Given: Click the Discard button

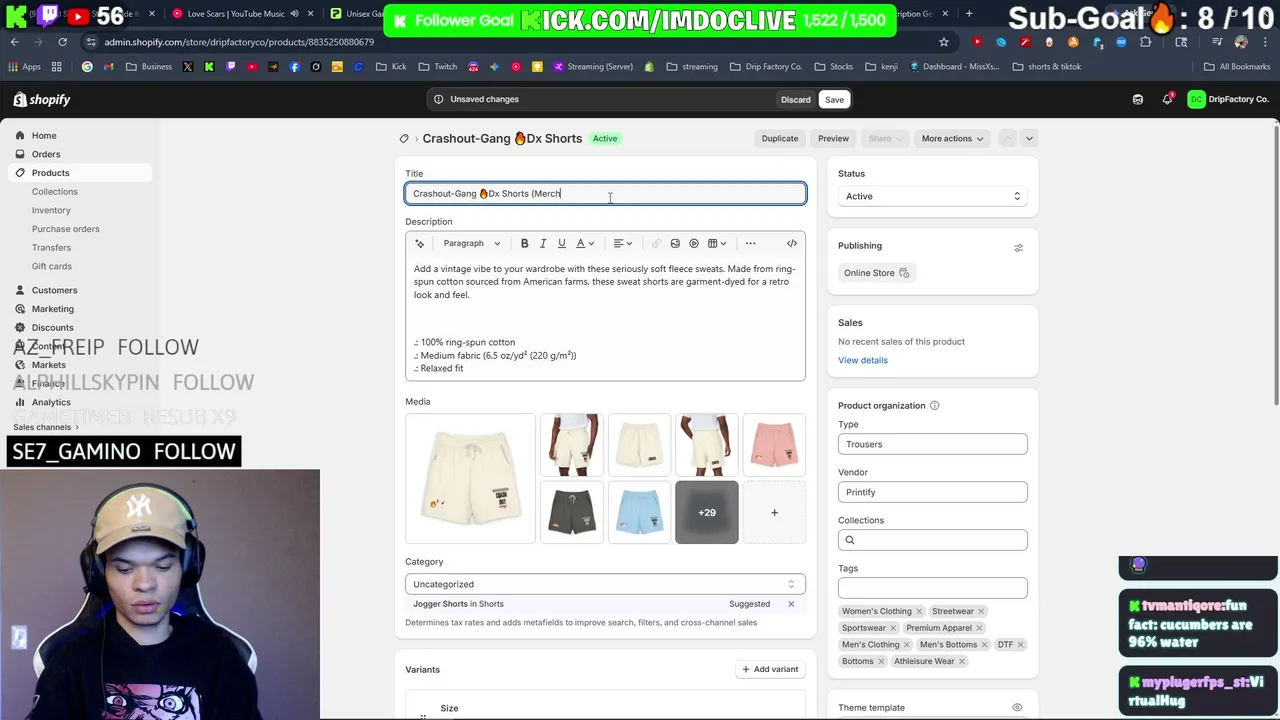Looking at the screenshot, I should [x=796, y=99].
